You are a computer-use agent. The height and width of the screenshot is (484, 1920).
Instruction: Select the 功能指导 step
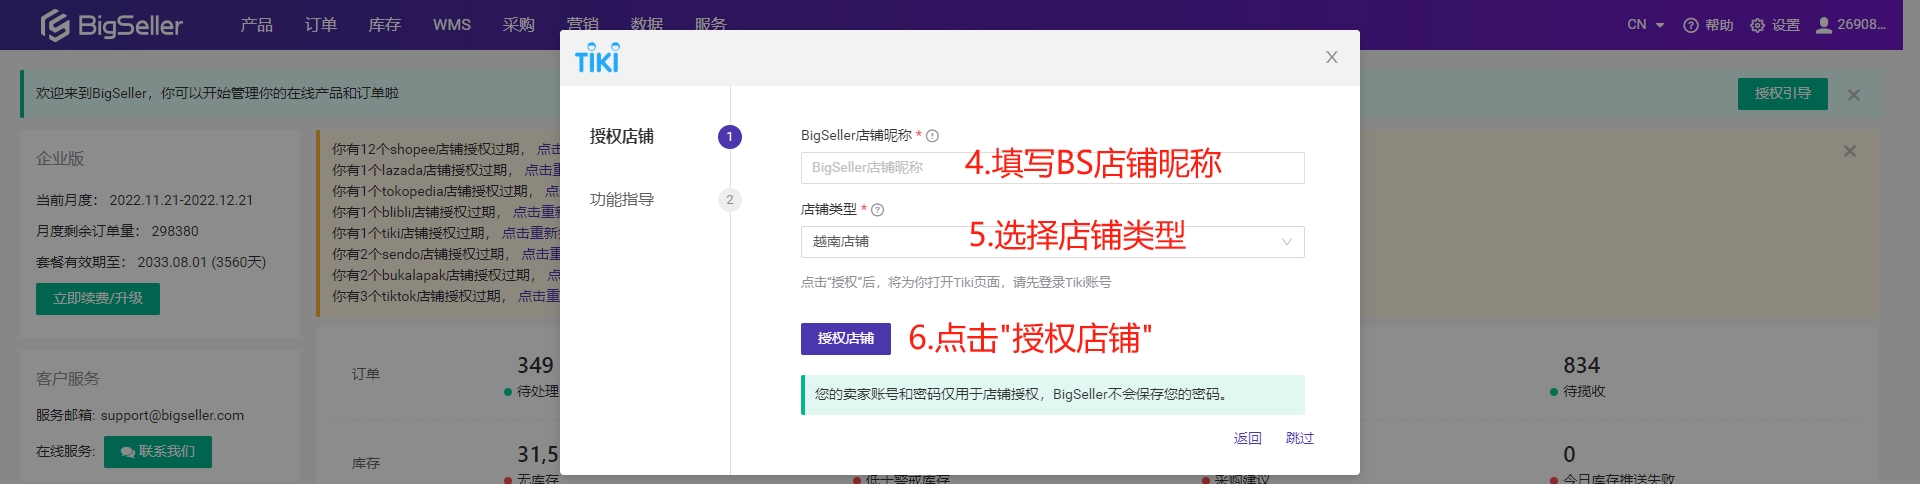coord(622,199)
